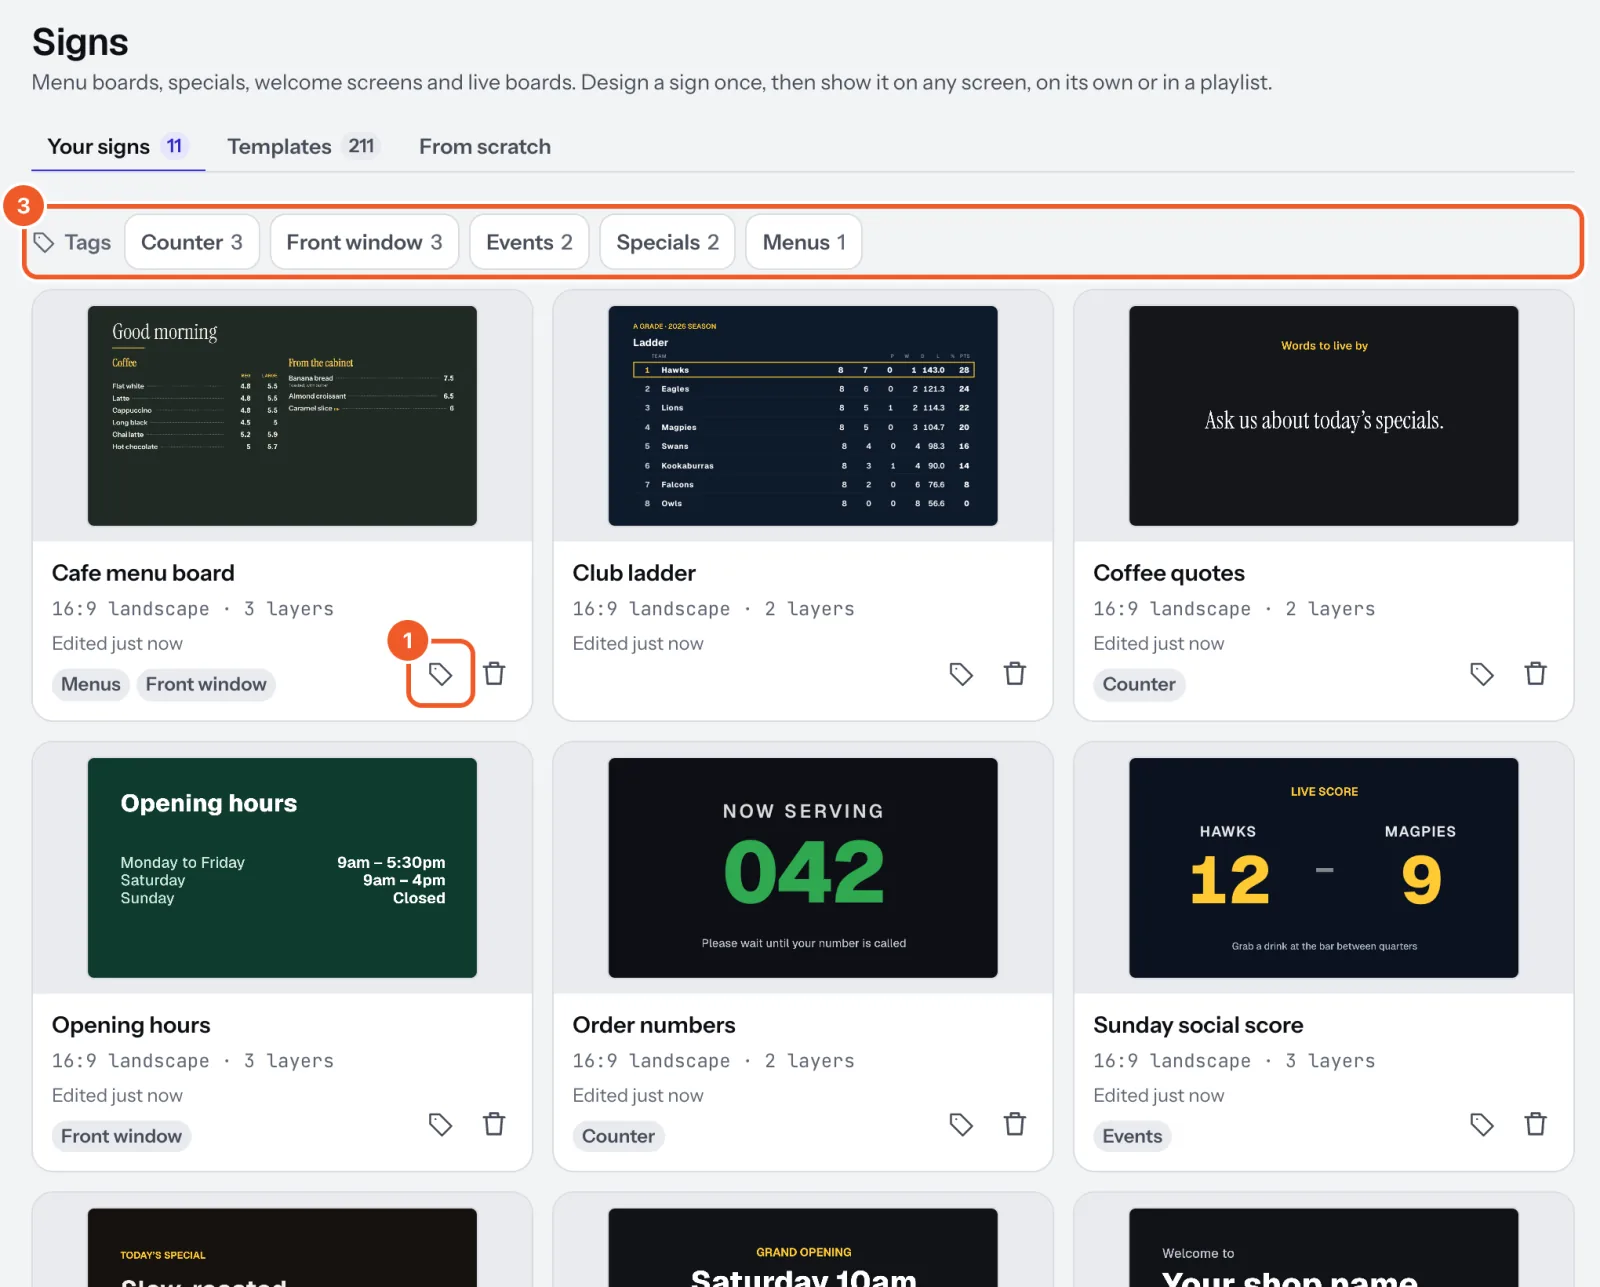Go to the From scratch tab

click(485, 147)
